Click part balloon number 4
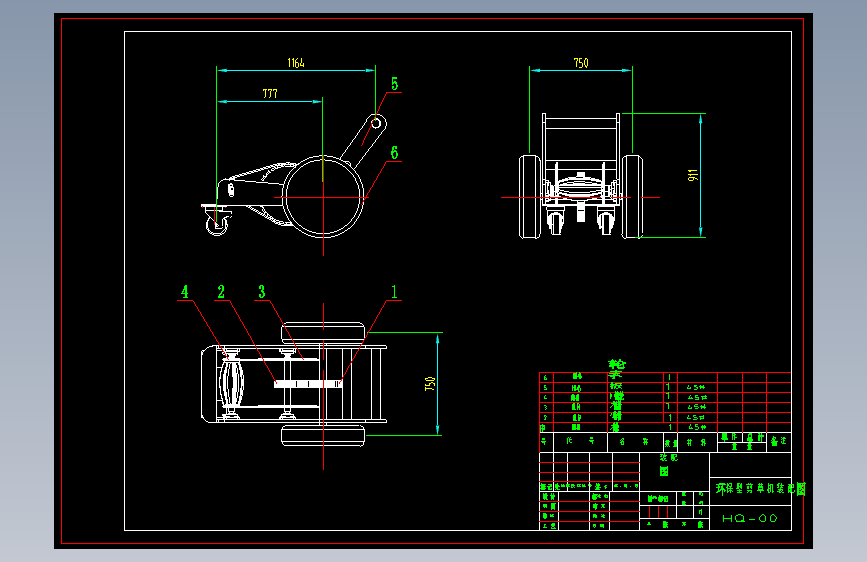The width and height of the screenshot is (867, 562). pyautogui.click(x=185, y=292)
